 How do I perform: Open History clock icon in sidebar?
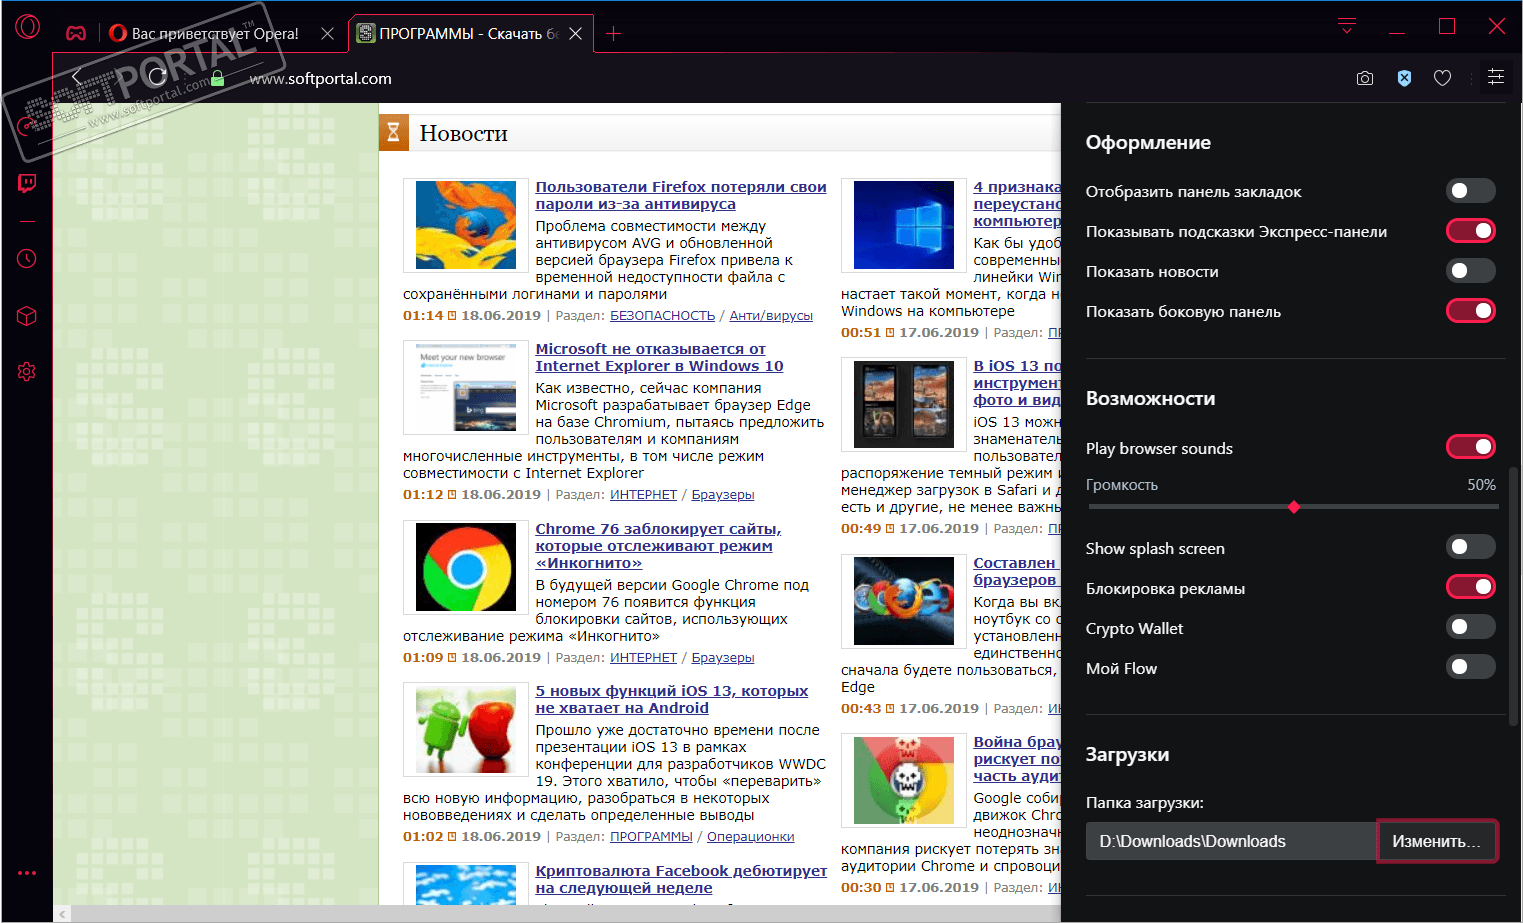[x=27, y=259]
